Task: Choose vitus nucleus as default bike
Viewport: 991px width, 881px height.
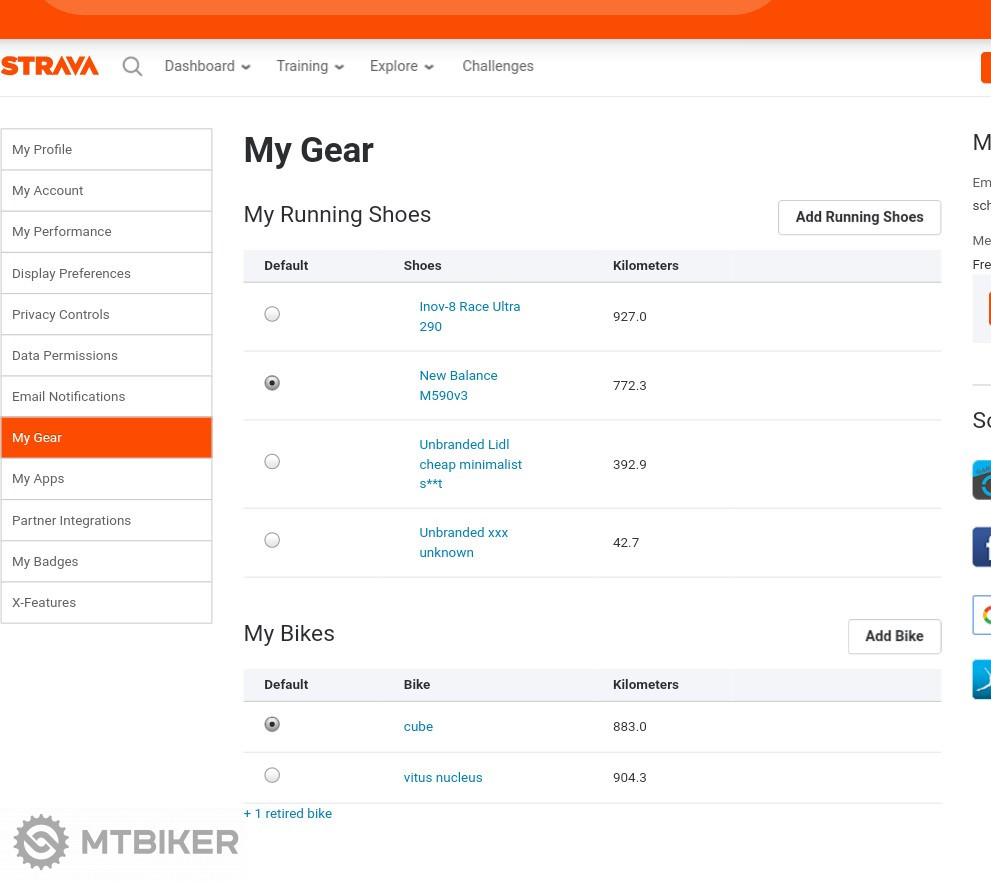Action: [x=272, y=775]
